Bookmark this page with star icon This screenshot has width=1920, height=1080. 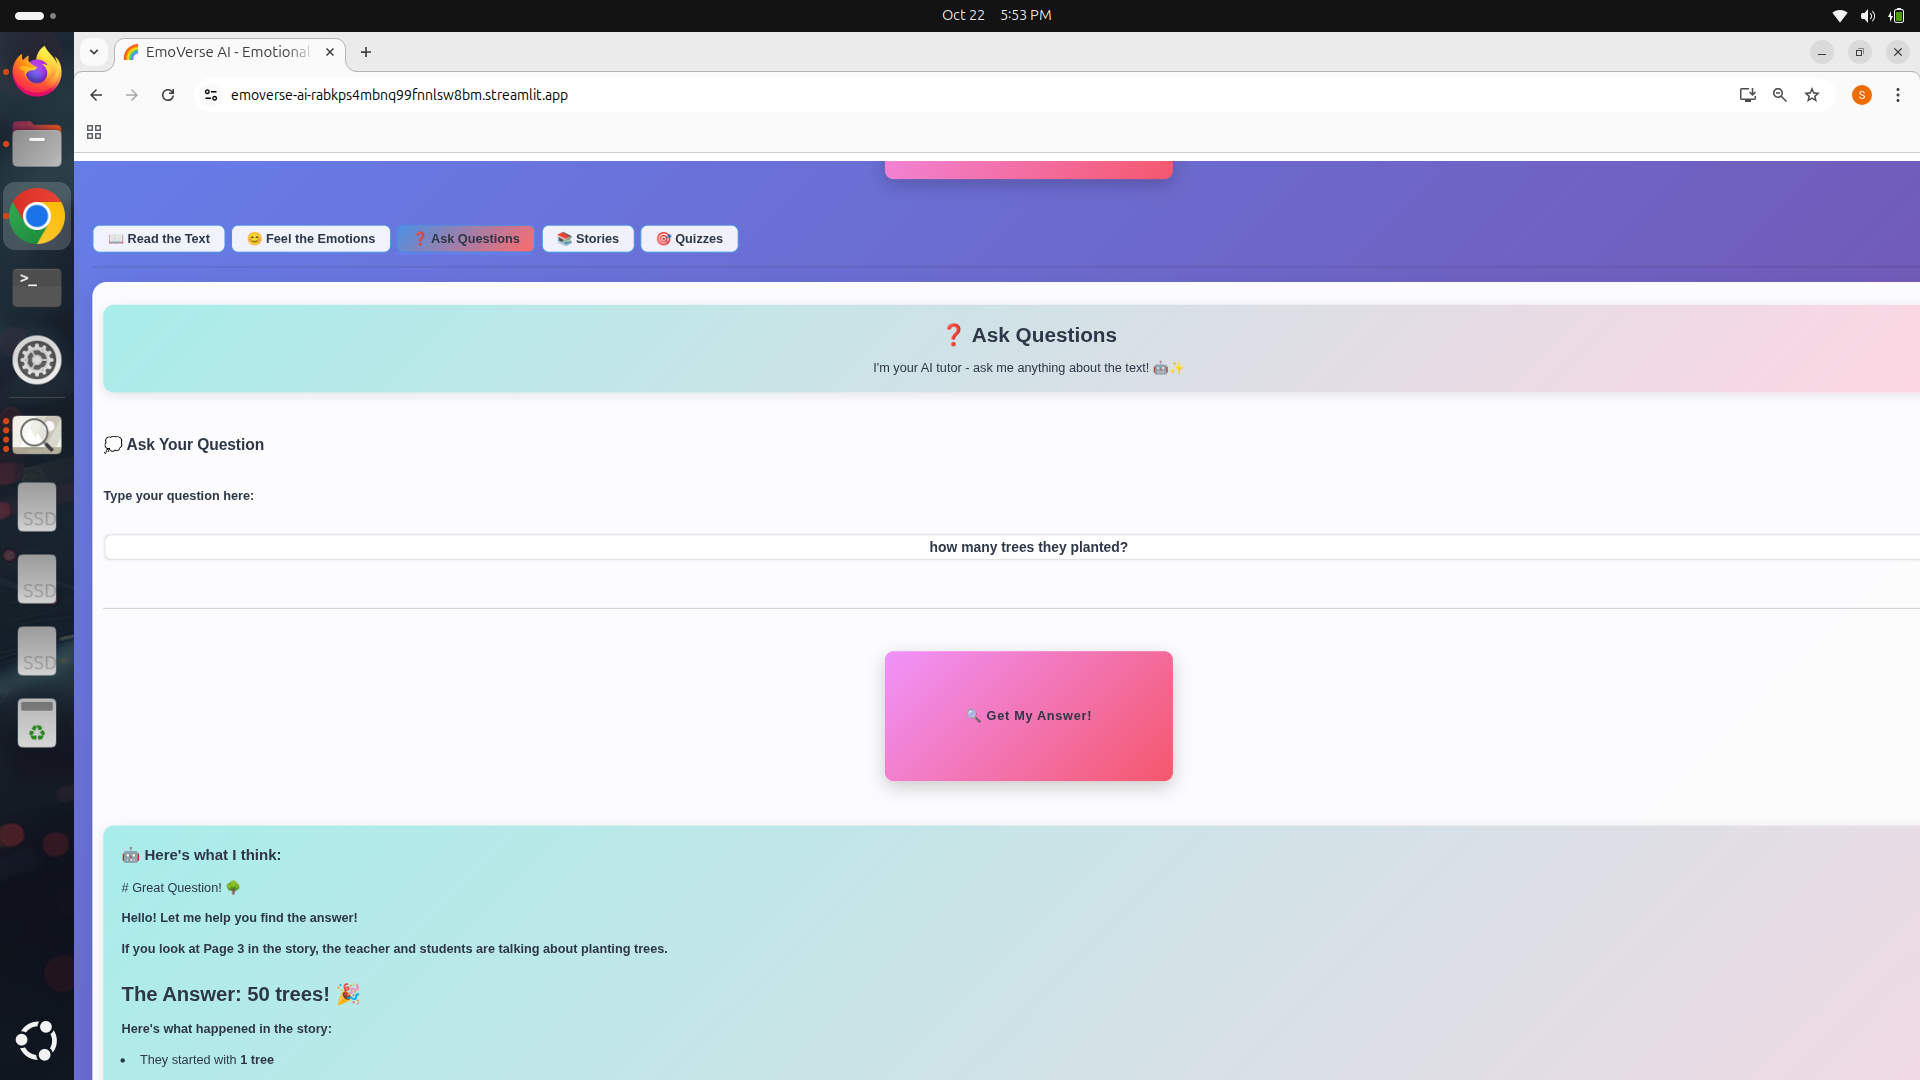tap(1812, 95)
